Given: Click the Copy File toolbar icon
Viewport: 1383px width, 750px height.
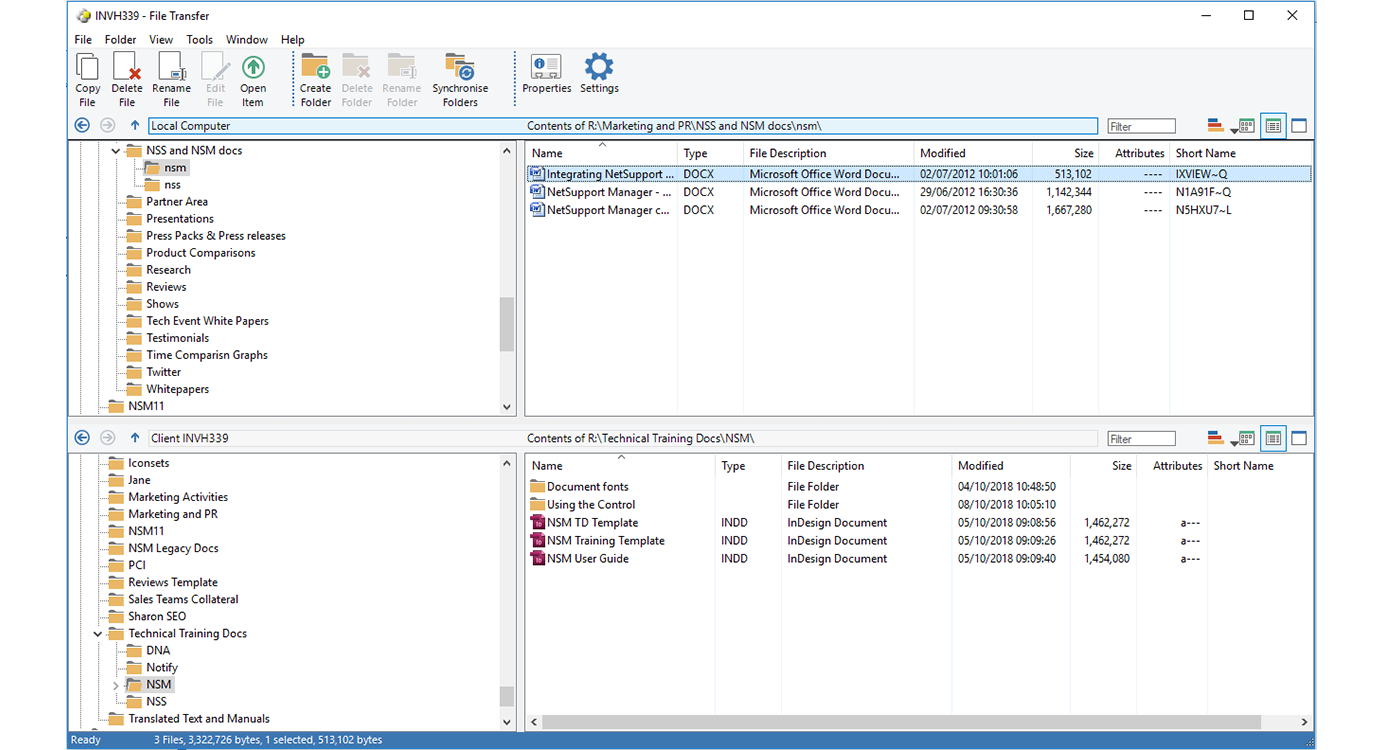Looking at the screenshot, I should pyautogui.click(x=87, y=69).
